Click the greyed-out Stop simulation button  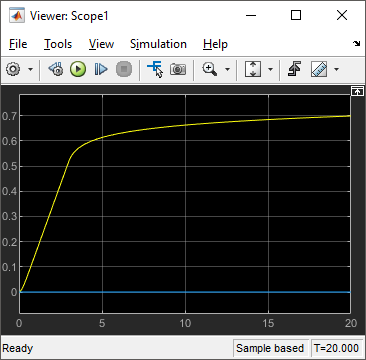[x=124, y=69]
